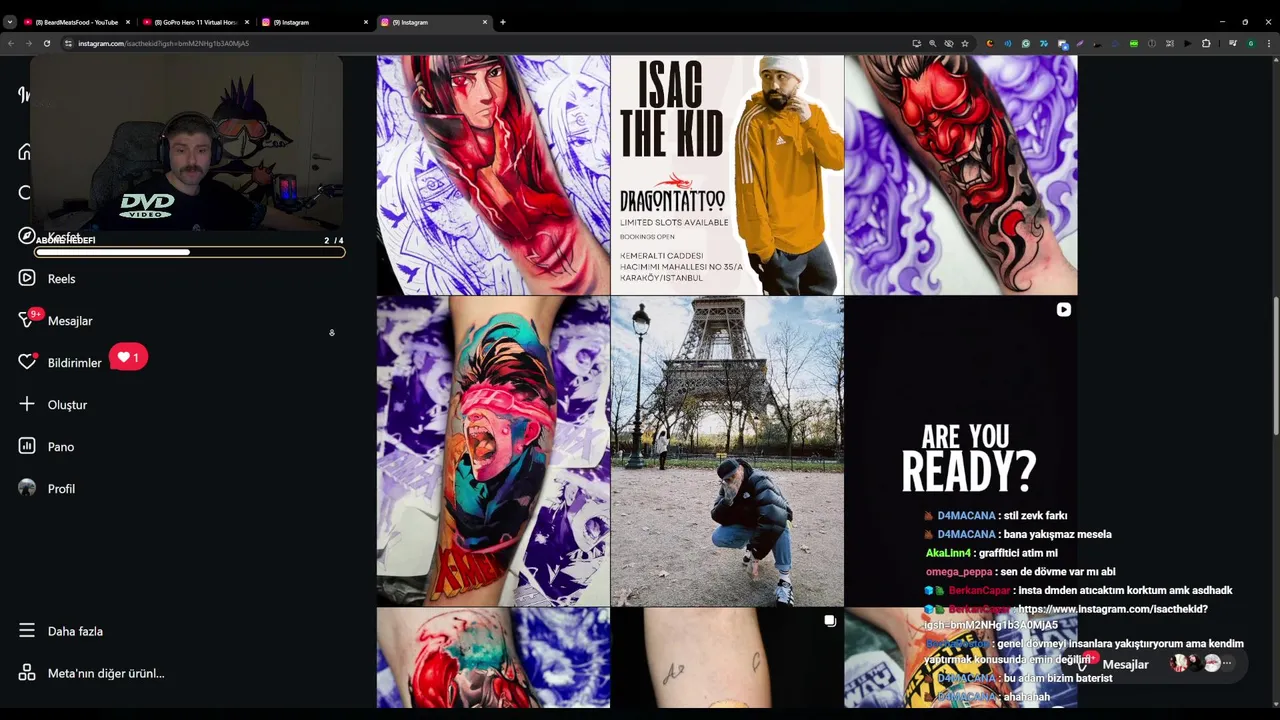Expand the Daha fazla hamburger menu
The width and height of the screenshot is (1280, 720).
pyautogui.click(x=61, y=632)
